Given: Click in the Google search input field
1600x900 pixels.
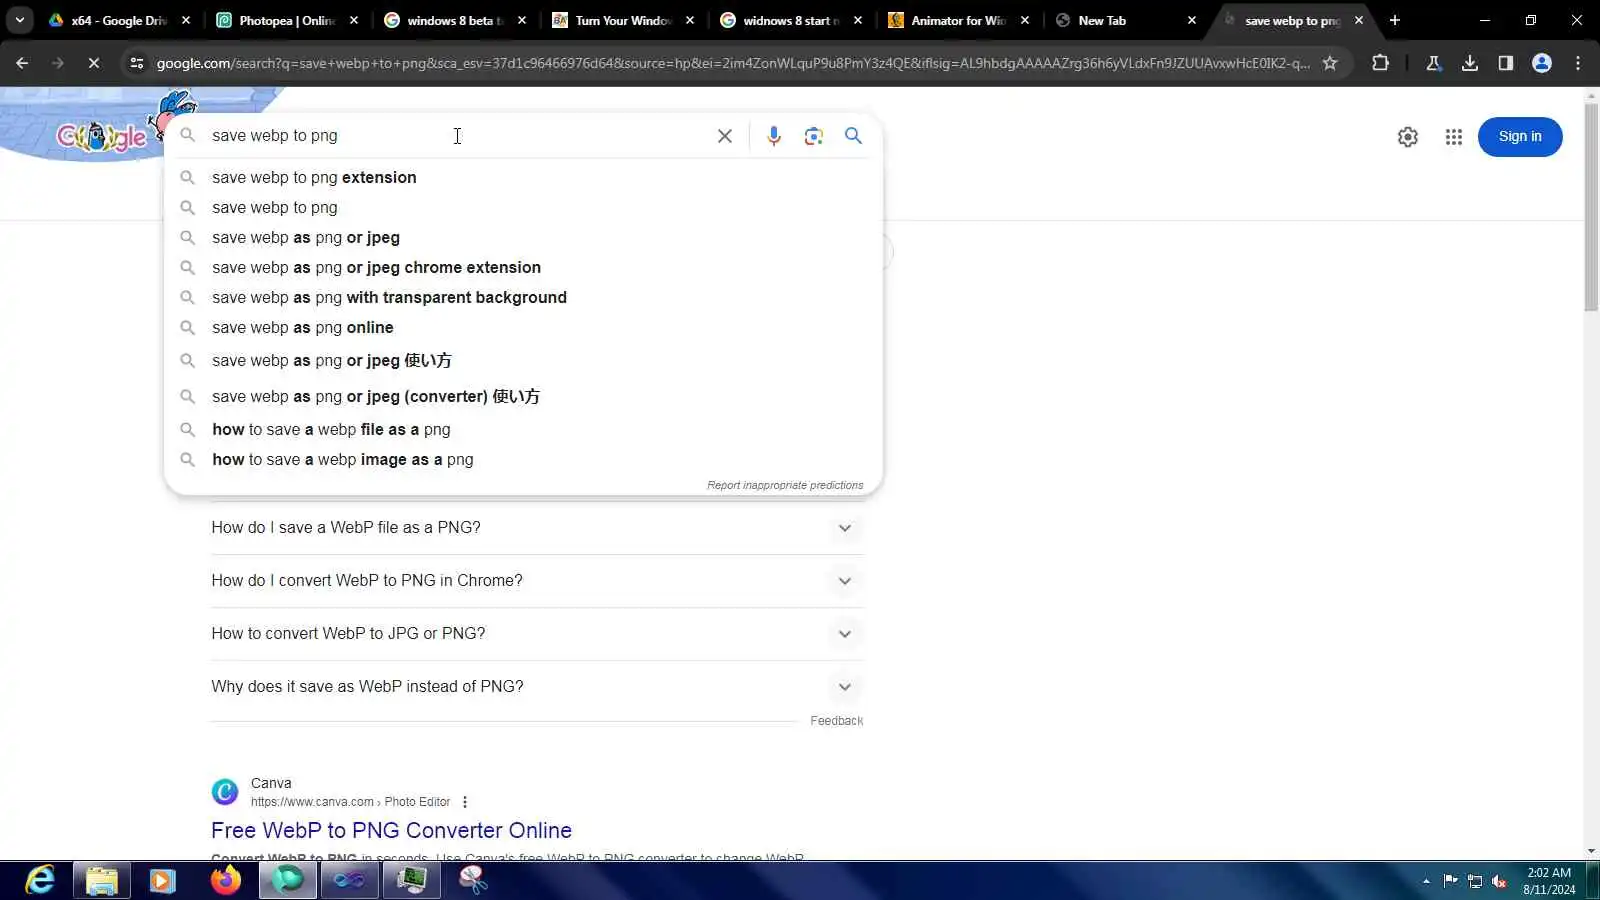Looking at the screenshot, I should [x=455, y=136].
